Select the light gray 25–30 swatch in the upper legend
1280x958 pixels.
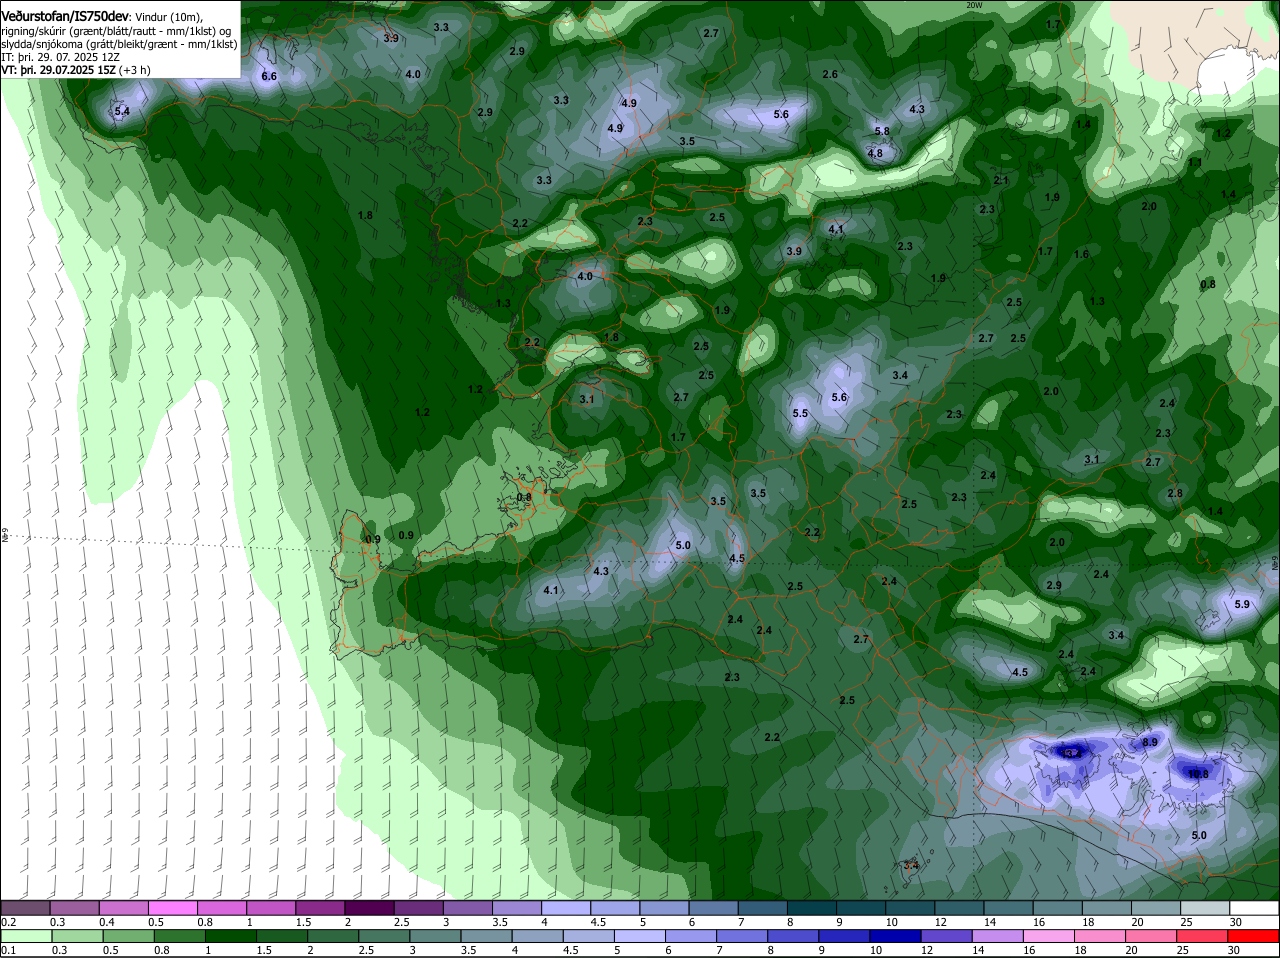[1205, 908]
